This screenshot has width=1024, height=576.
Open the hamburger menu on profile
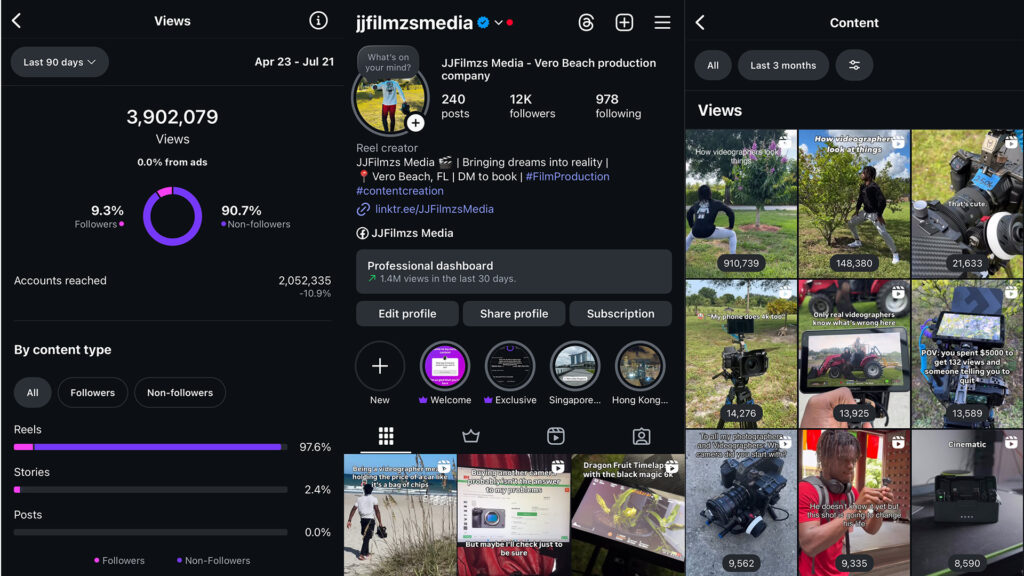pyautogui.click(x=662, y=22)
